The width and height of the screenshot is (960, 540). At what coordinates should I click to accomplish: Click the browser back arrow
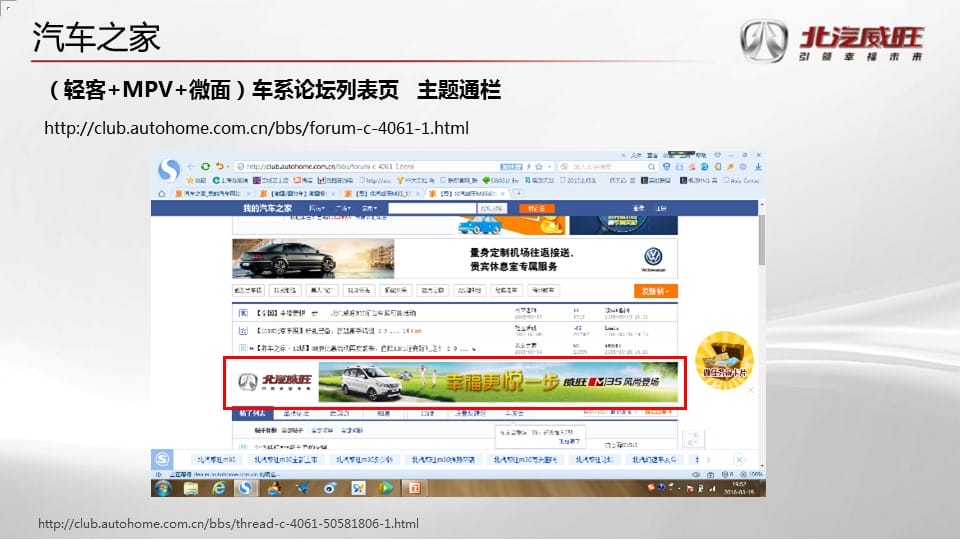(192, 166)
